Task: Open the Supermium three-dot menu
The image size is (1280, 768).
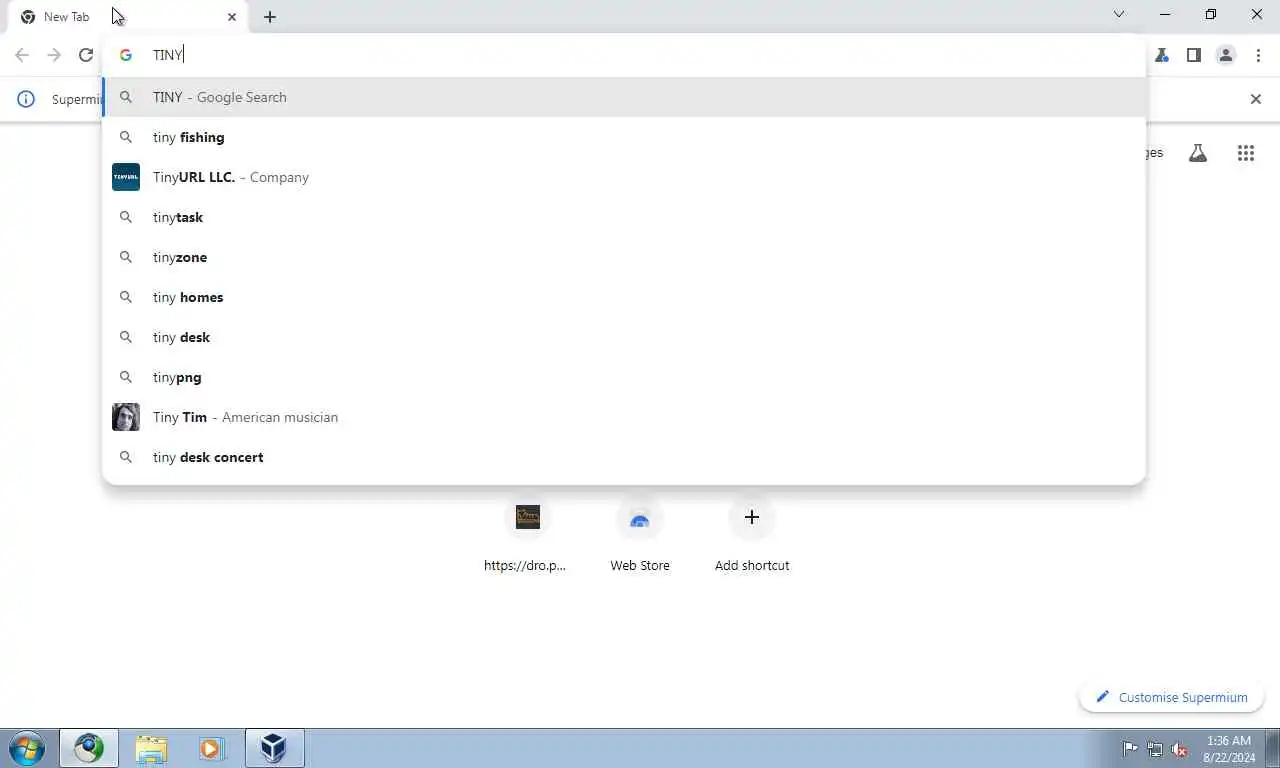Action: [x=1258, y=55]
